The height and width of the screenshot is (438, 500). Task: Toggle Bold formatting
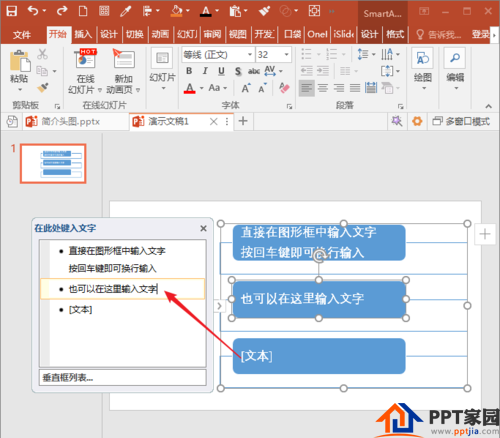pyautogui.click(x=189, y=71)
